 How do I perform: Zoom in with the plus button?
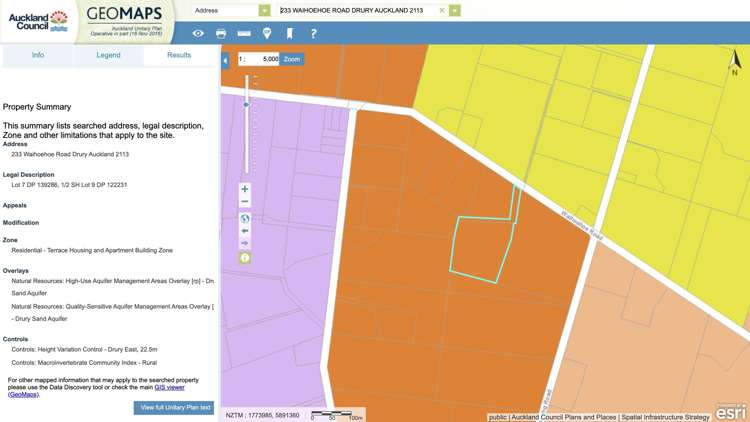coord(244,189)
